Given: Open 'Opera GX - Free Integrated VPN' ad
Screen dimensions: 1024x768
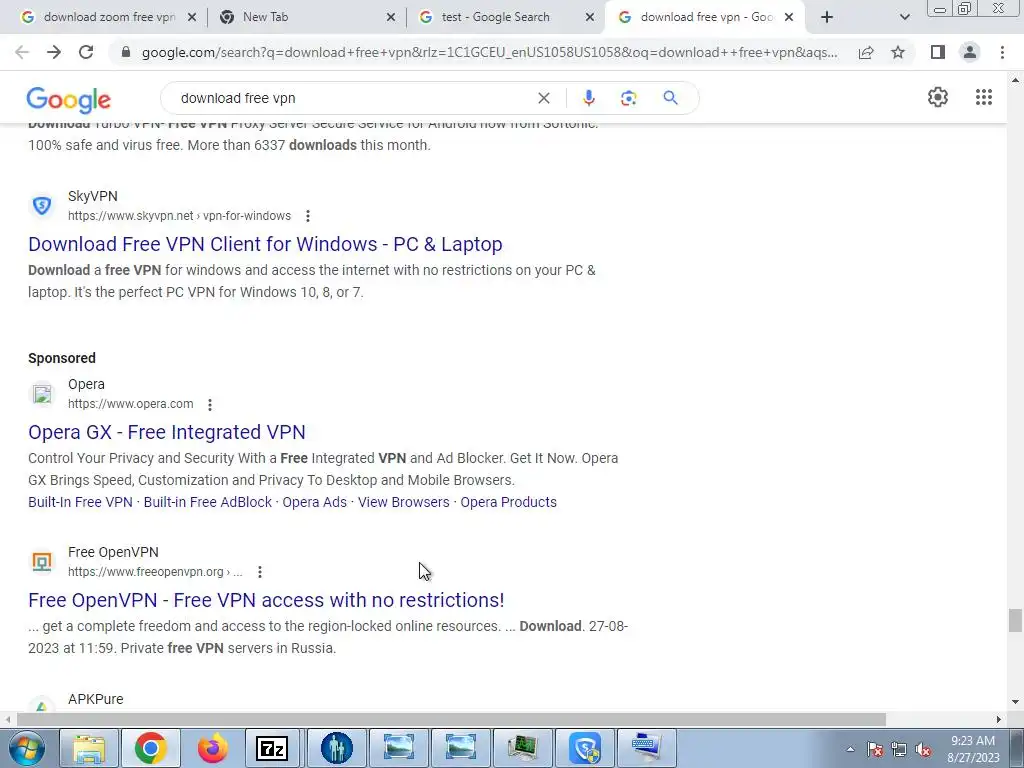Looking at the screenshot, I should (x=167, y=432).
